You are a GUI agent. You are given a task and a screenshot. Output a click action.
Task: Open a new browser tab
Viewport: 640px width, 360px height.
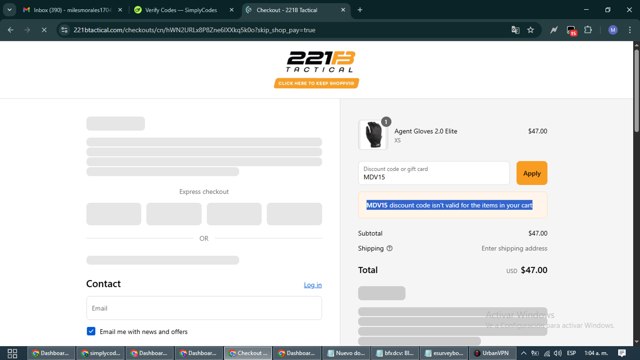[x=360, y=10]
